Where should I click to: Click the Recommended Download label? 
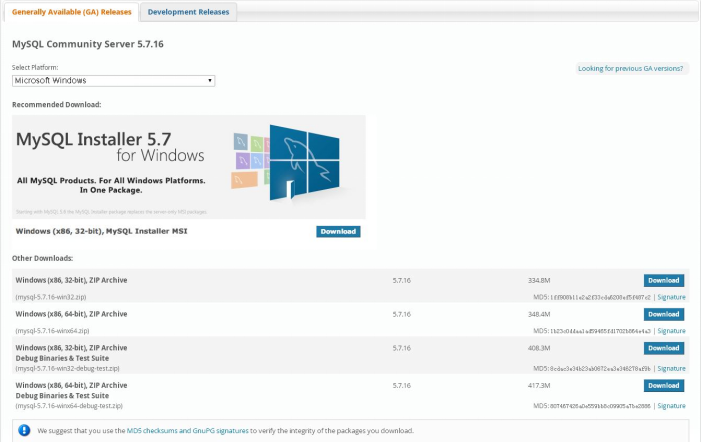pos(57,105)
